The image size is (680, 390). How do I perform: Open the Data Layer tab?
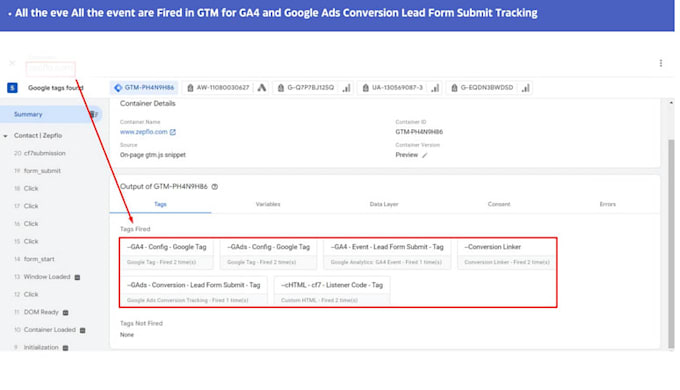click(384, 204)
